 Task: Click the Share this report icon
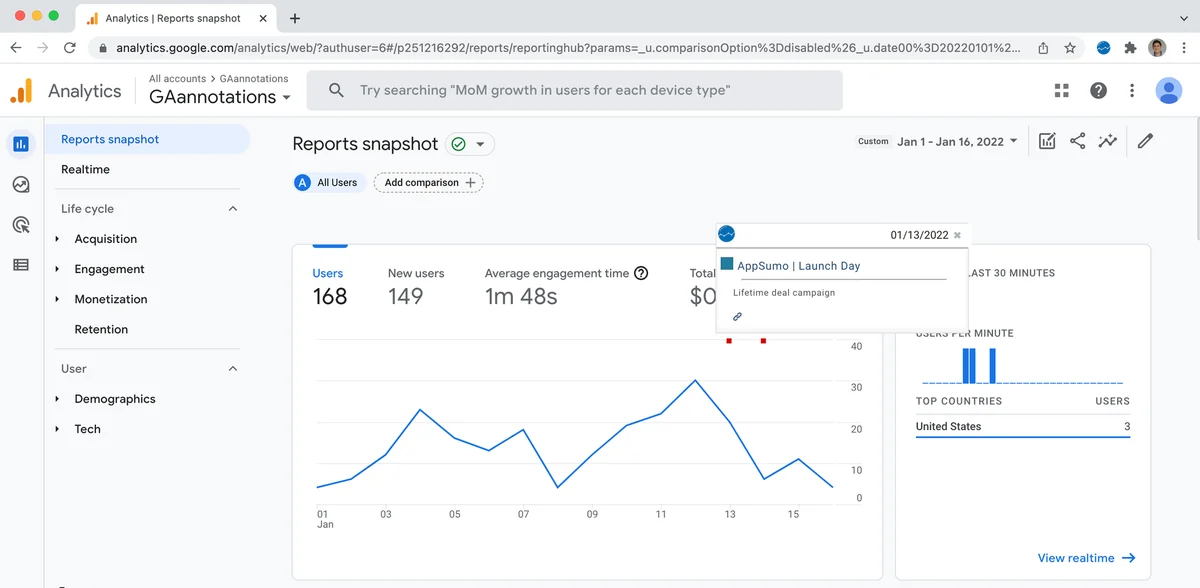pos(1077,141)
